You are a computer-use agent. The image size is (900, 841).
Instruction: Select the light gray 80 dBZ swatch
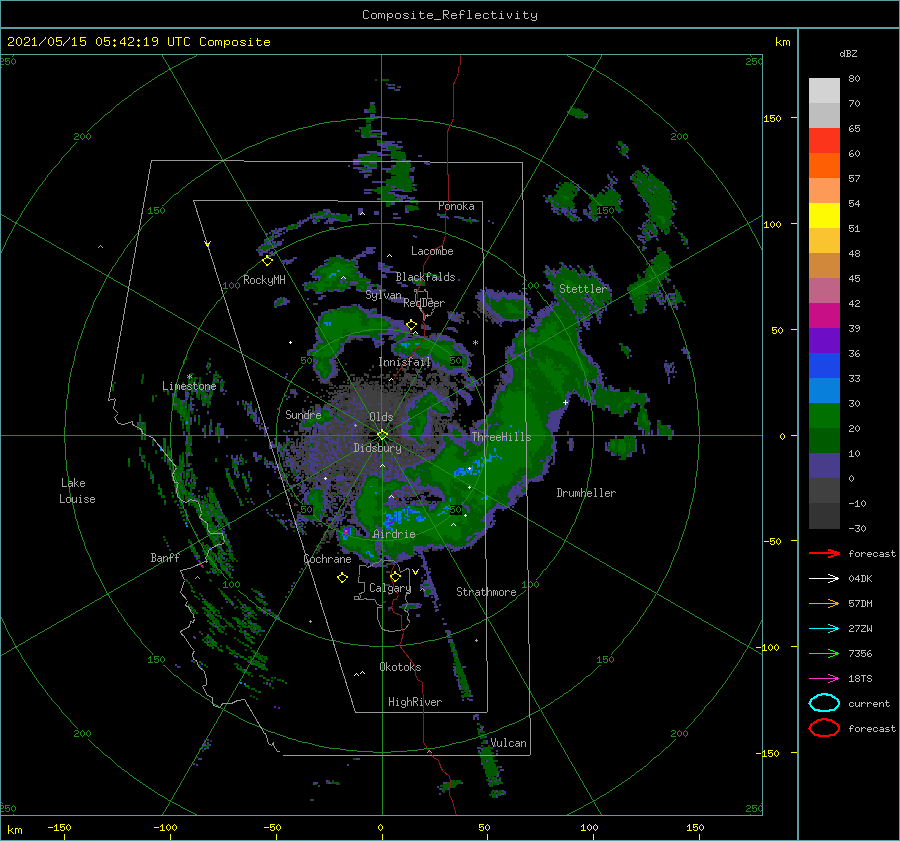coord(824,91)
